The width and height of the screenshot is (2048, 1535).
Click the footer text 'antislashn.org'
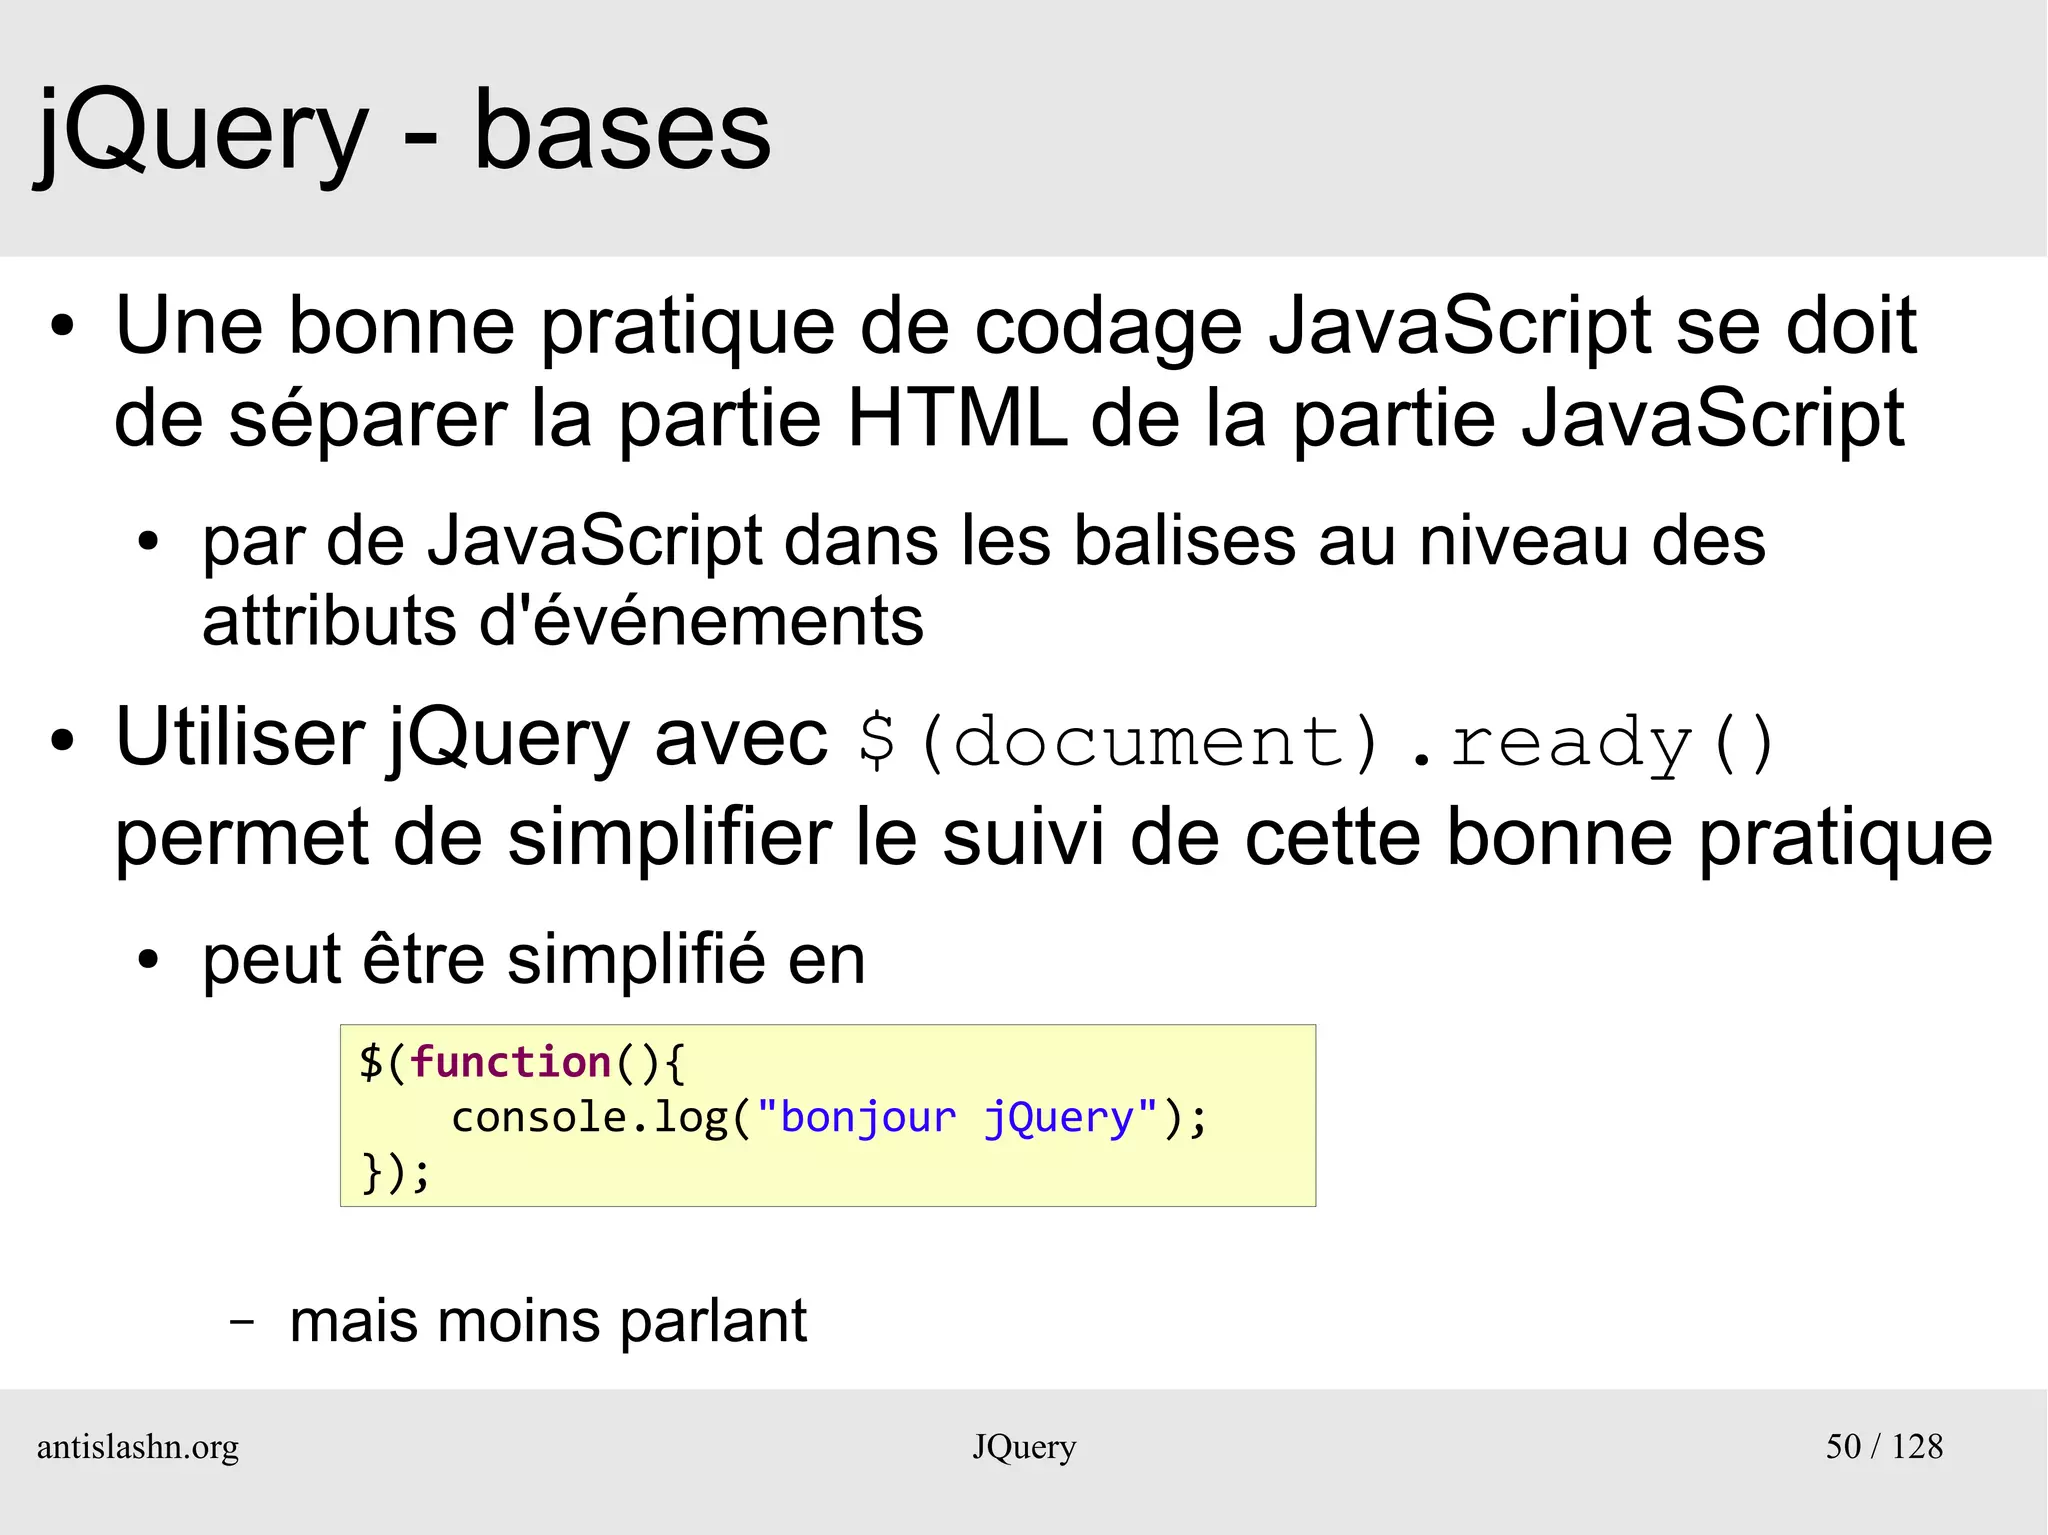(x=138, y=1447)
